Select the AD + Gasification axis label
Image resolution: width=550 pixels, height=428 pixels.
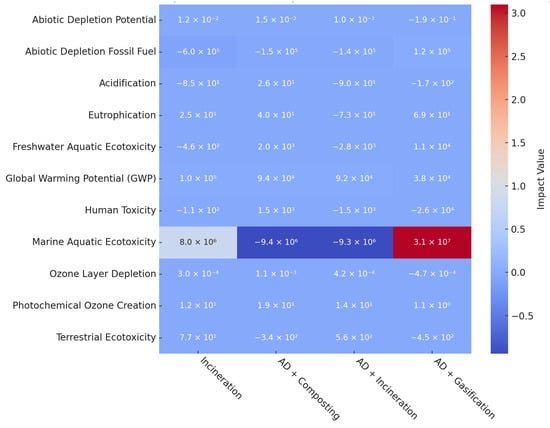[464, 388]
